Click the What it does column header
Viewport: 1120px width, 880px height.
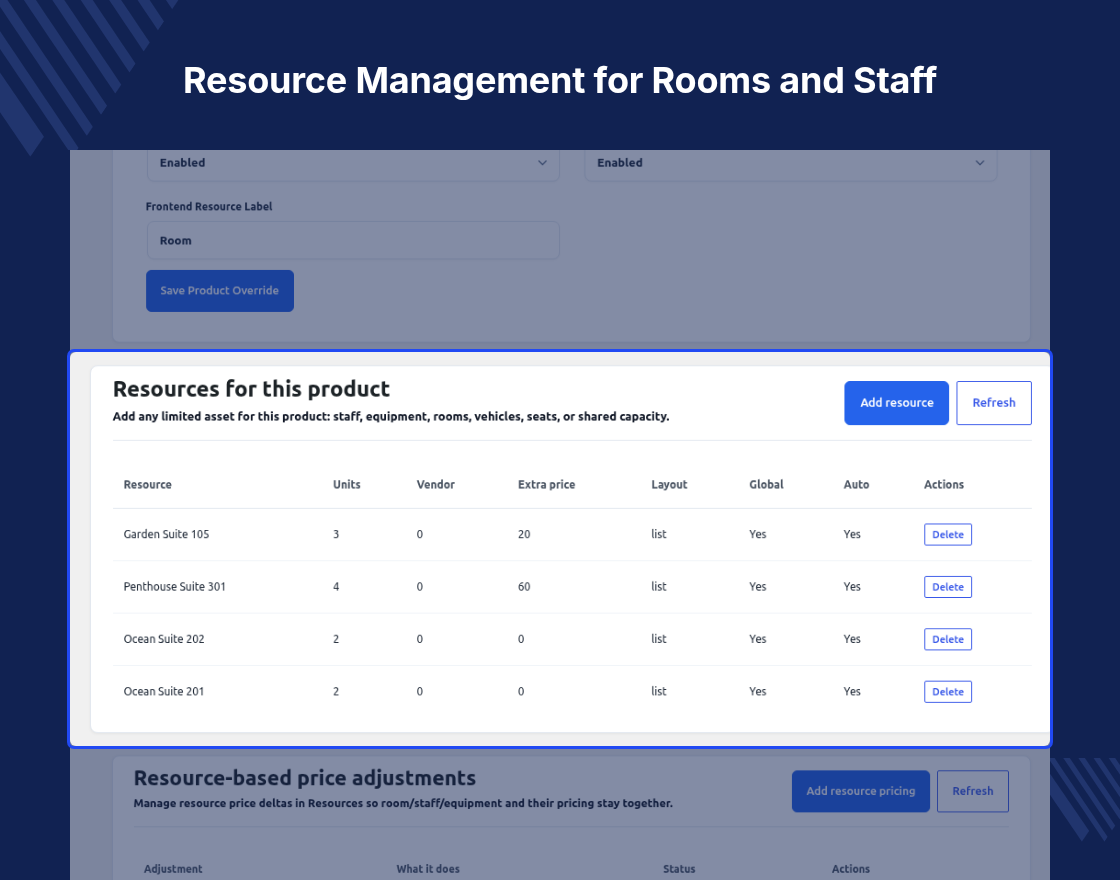tap(428, 869)
